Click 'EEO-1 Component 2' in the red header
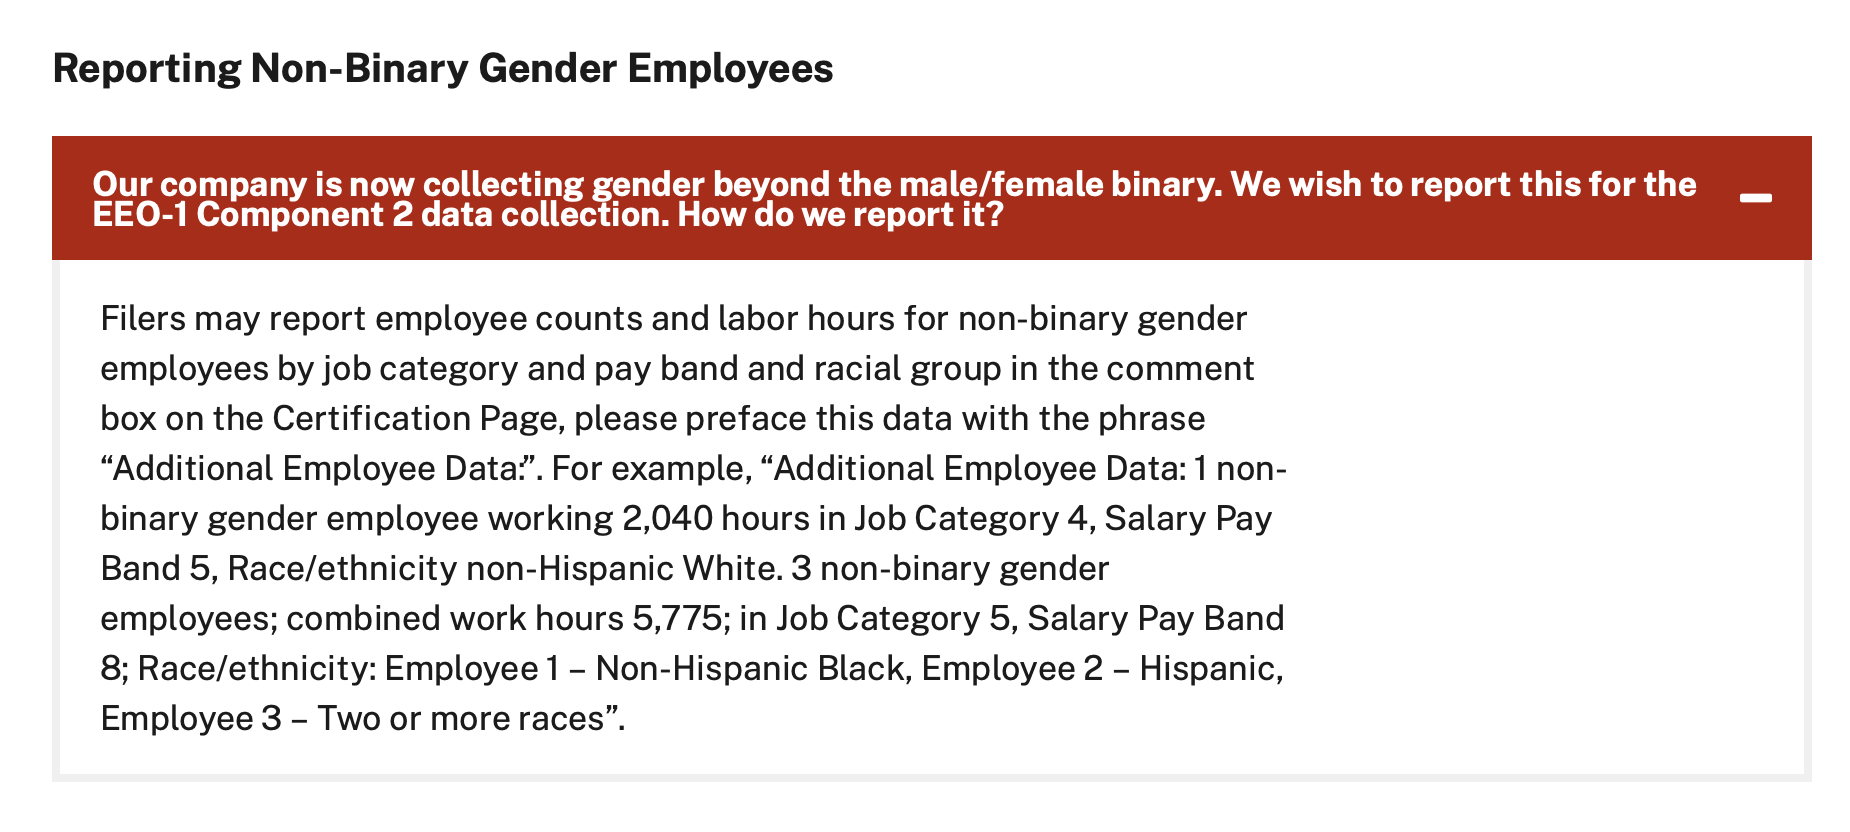The width and height of the screenshot is (1850, 832). (252, 215)
